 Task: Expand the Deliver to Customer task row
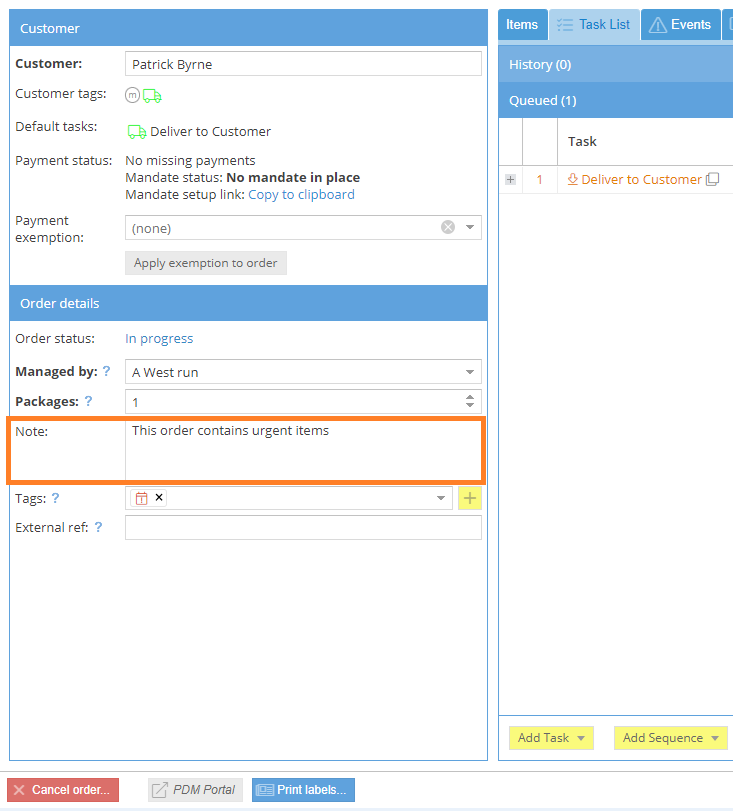point(510,180)
